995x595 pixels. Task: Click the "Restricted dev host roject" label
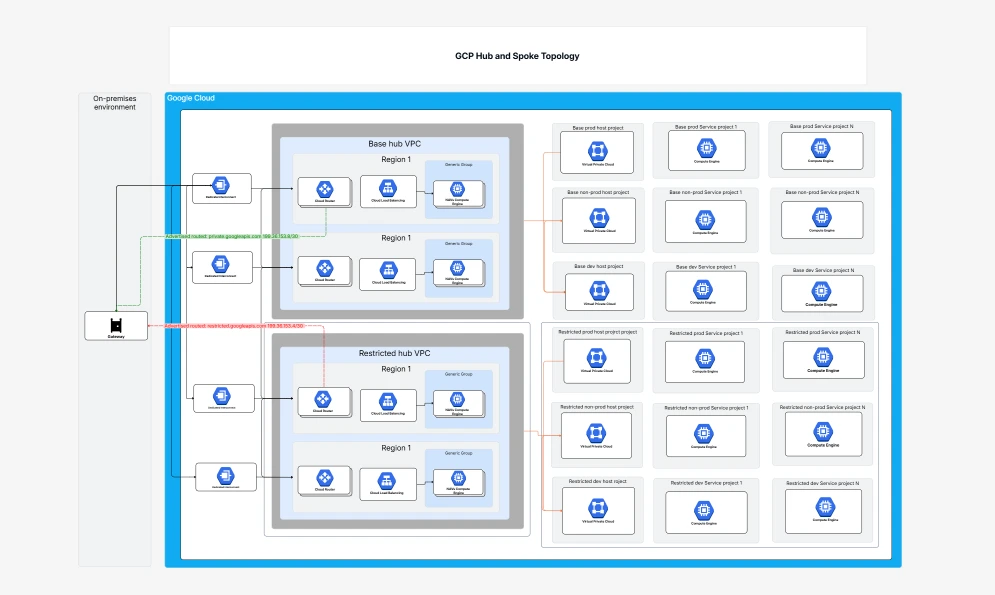pyautogui.click(x=597, y=481)
